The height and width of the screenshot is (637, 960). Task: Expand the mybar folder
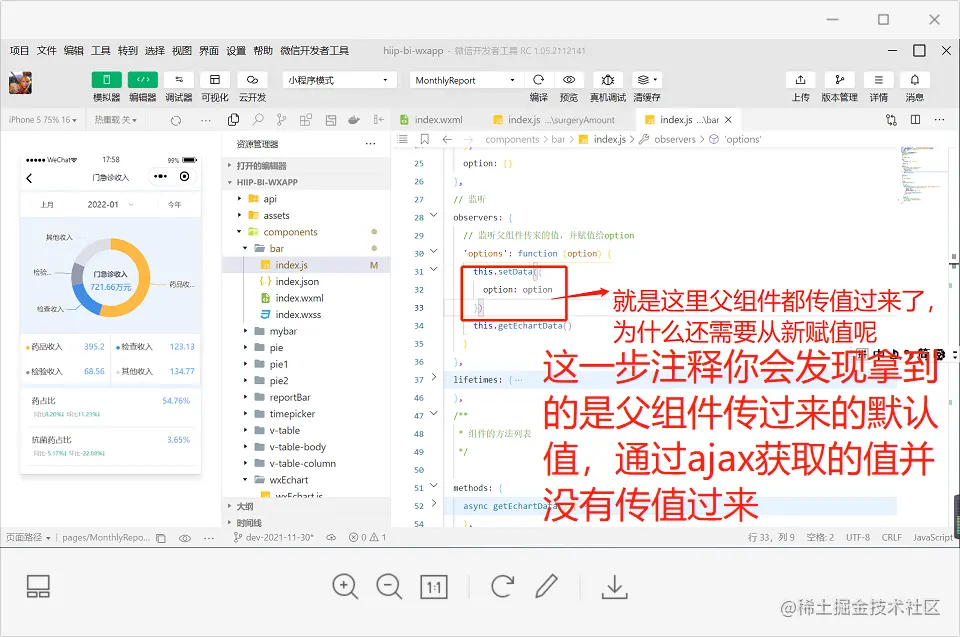(245, 331)
